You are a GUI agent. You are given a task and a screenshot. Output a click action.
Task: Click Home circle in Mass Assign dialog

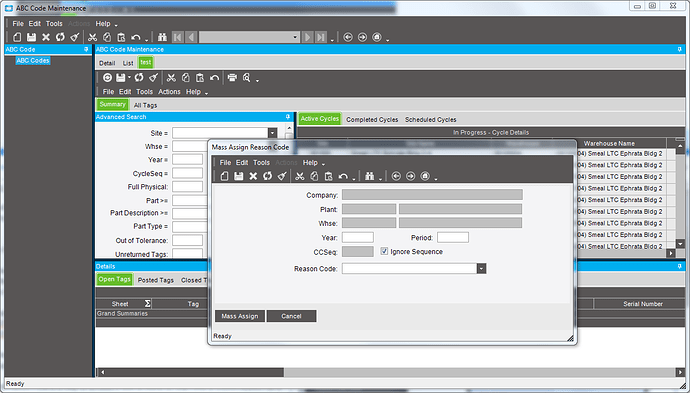pyautogui.click(x=425, y=176)
